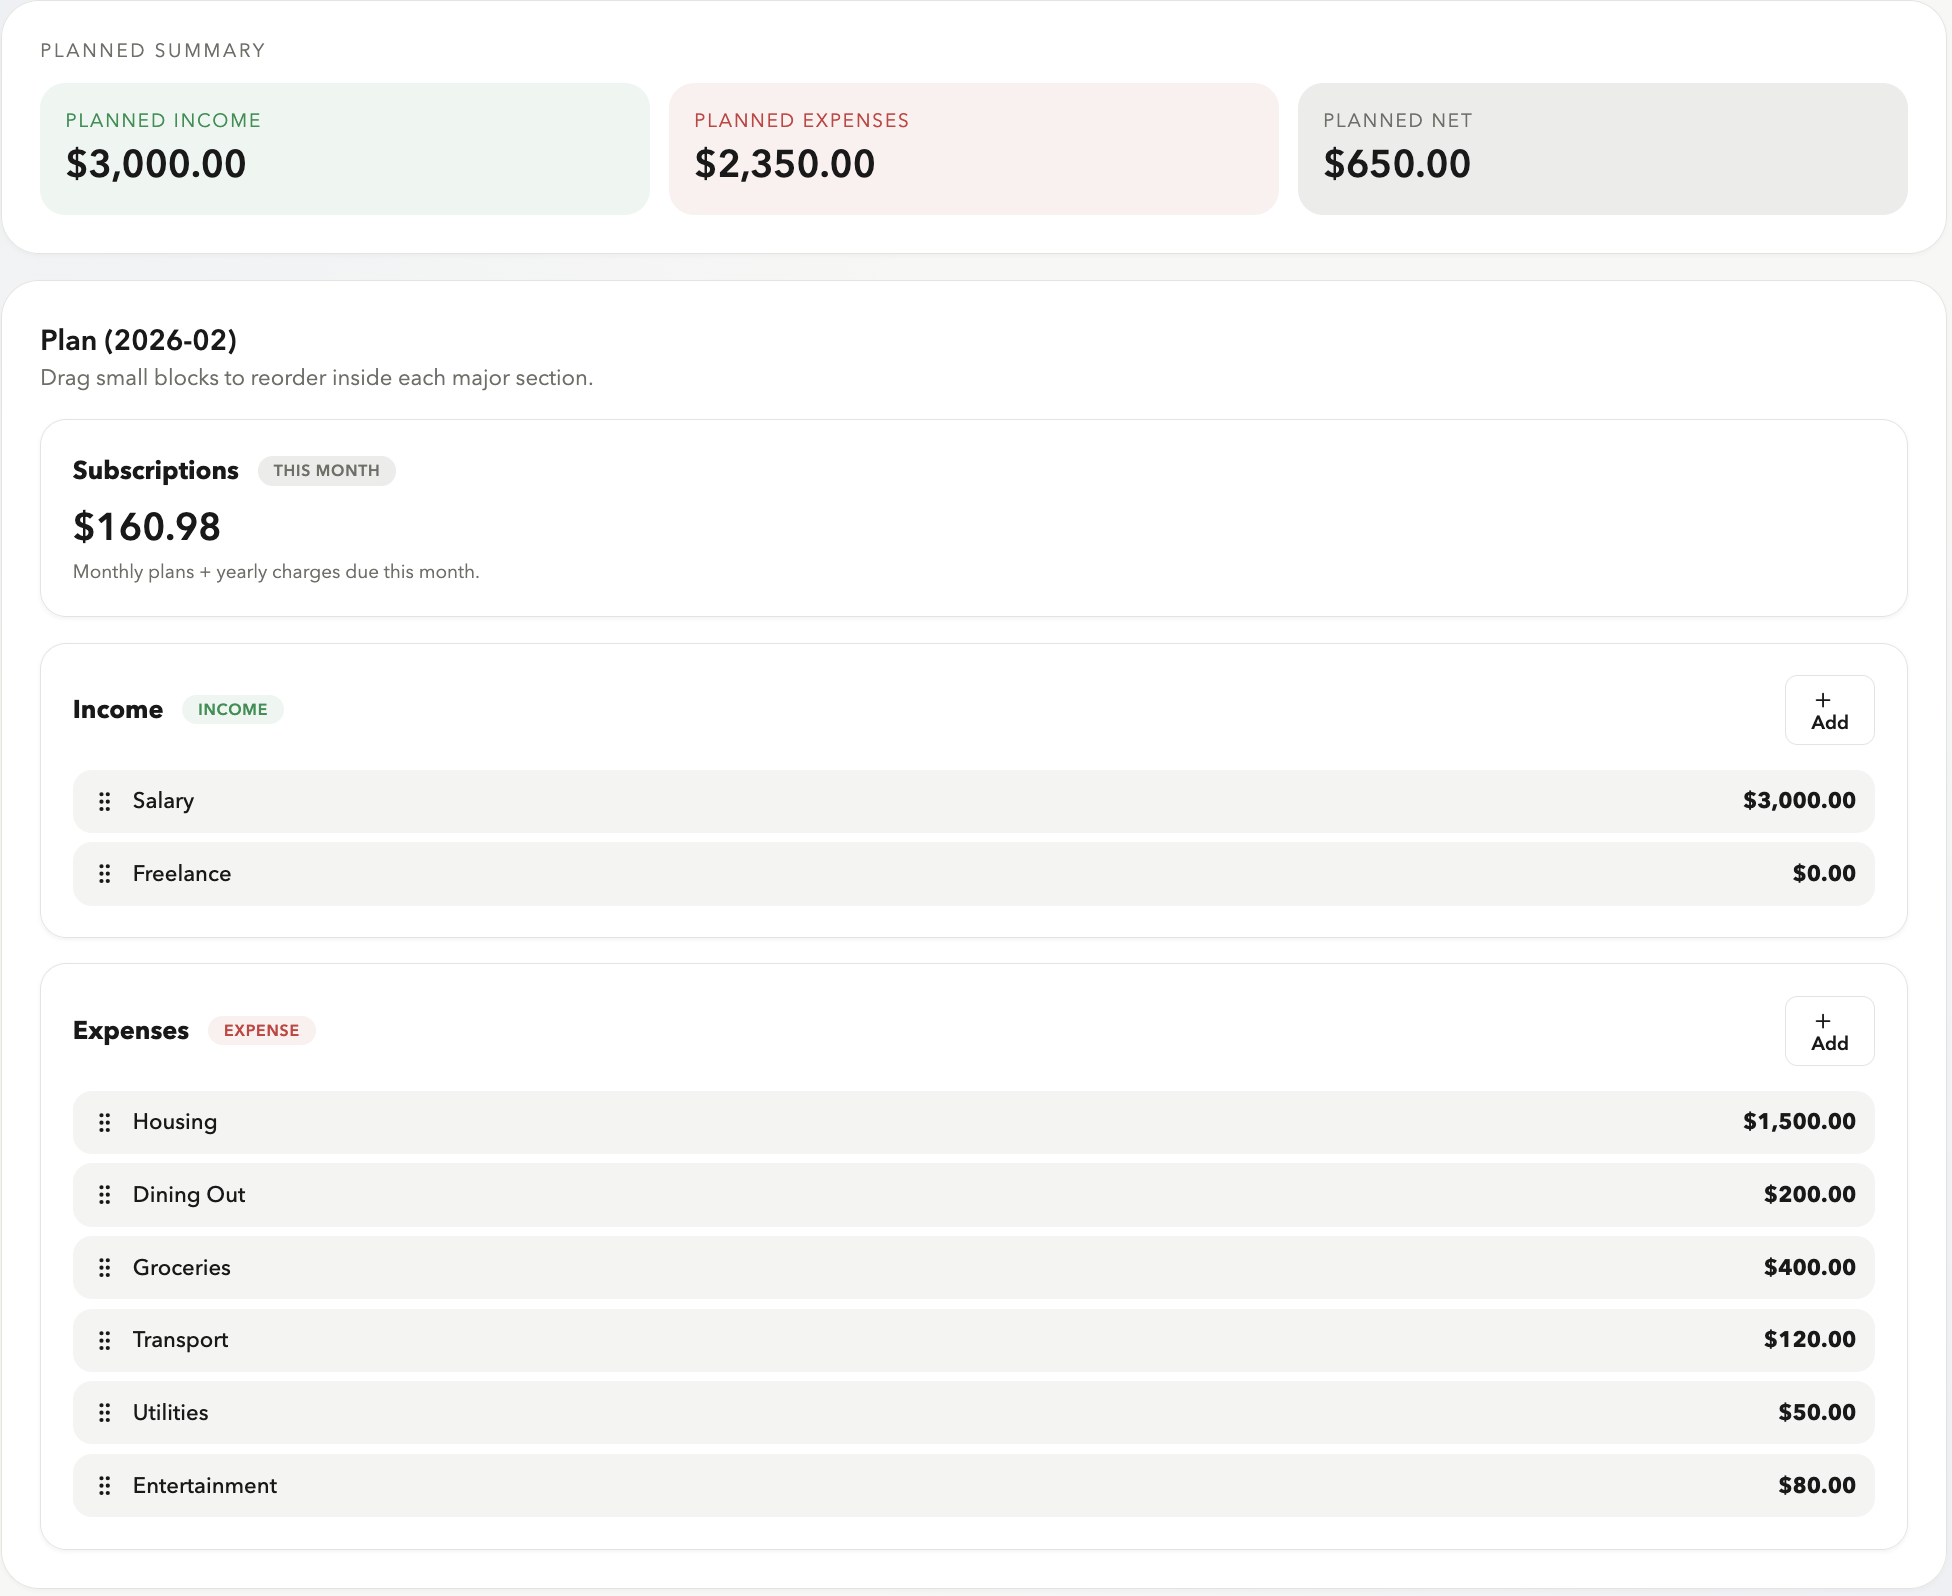
Task: Click the THIS MONTH badge on Subscriptions
Action: click(326, 470)
